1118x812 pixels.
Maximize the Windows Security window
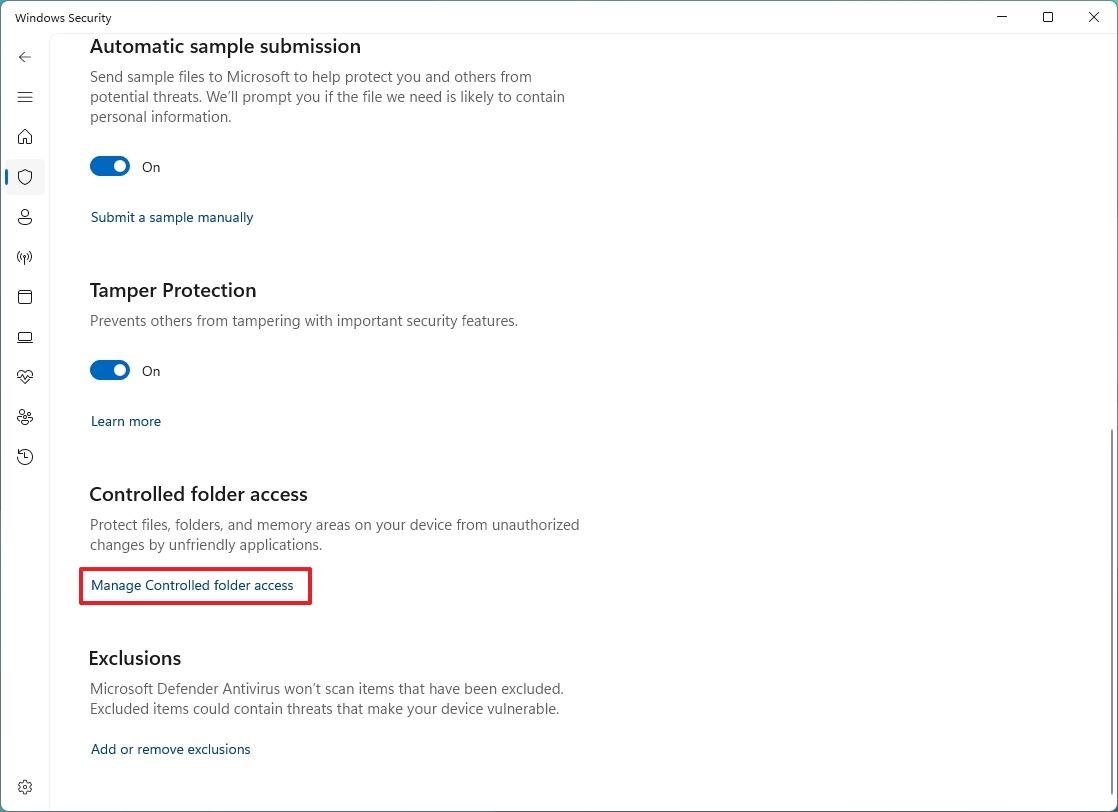(x=1048, y=17)
